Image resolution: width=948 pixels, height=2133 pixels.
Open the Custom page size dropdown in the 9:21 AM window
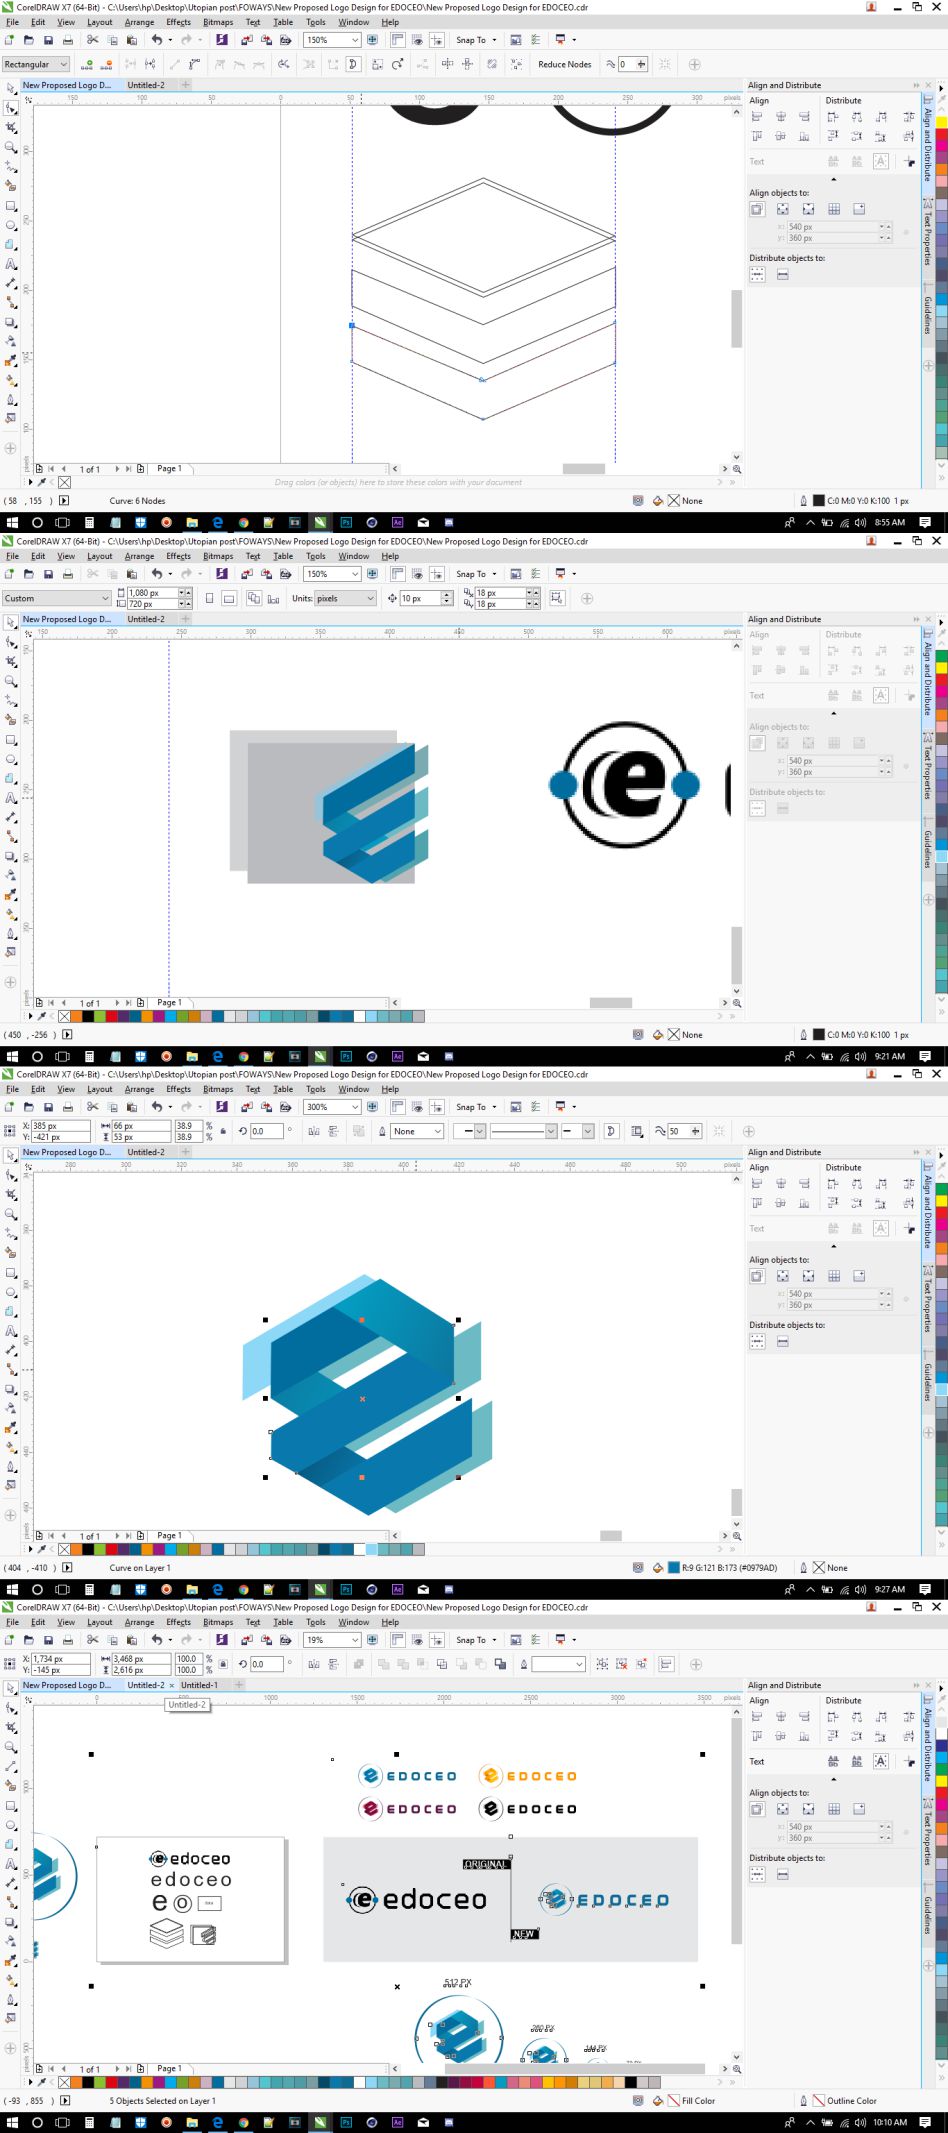tap(105, 598)
